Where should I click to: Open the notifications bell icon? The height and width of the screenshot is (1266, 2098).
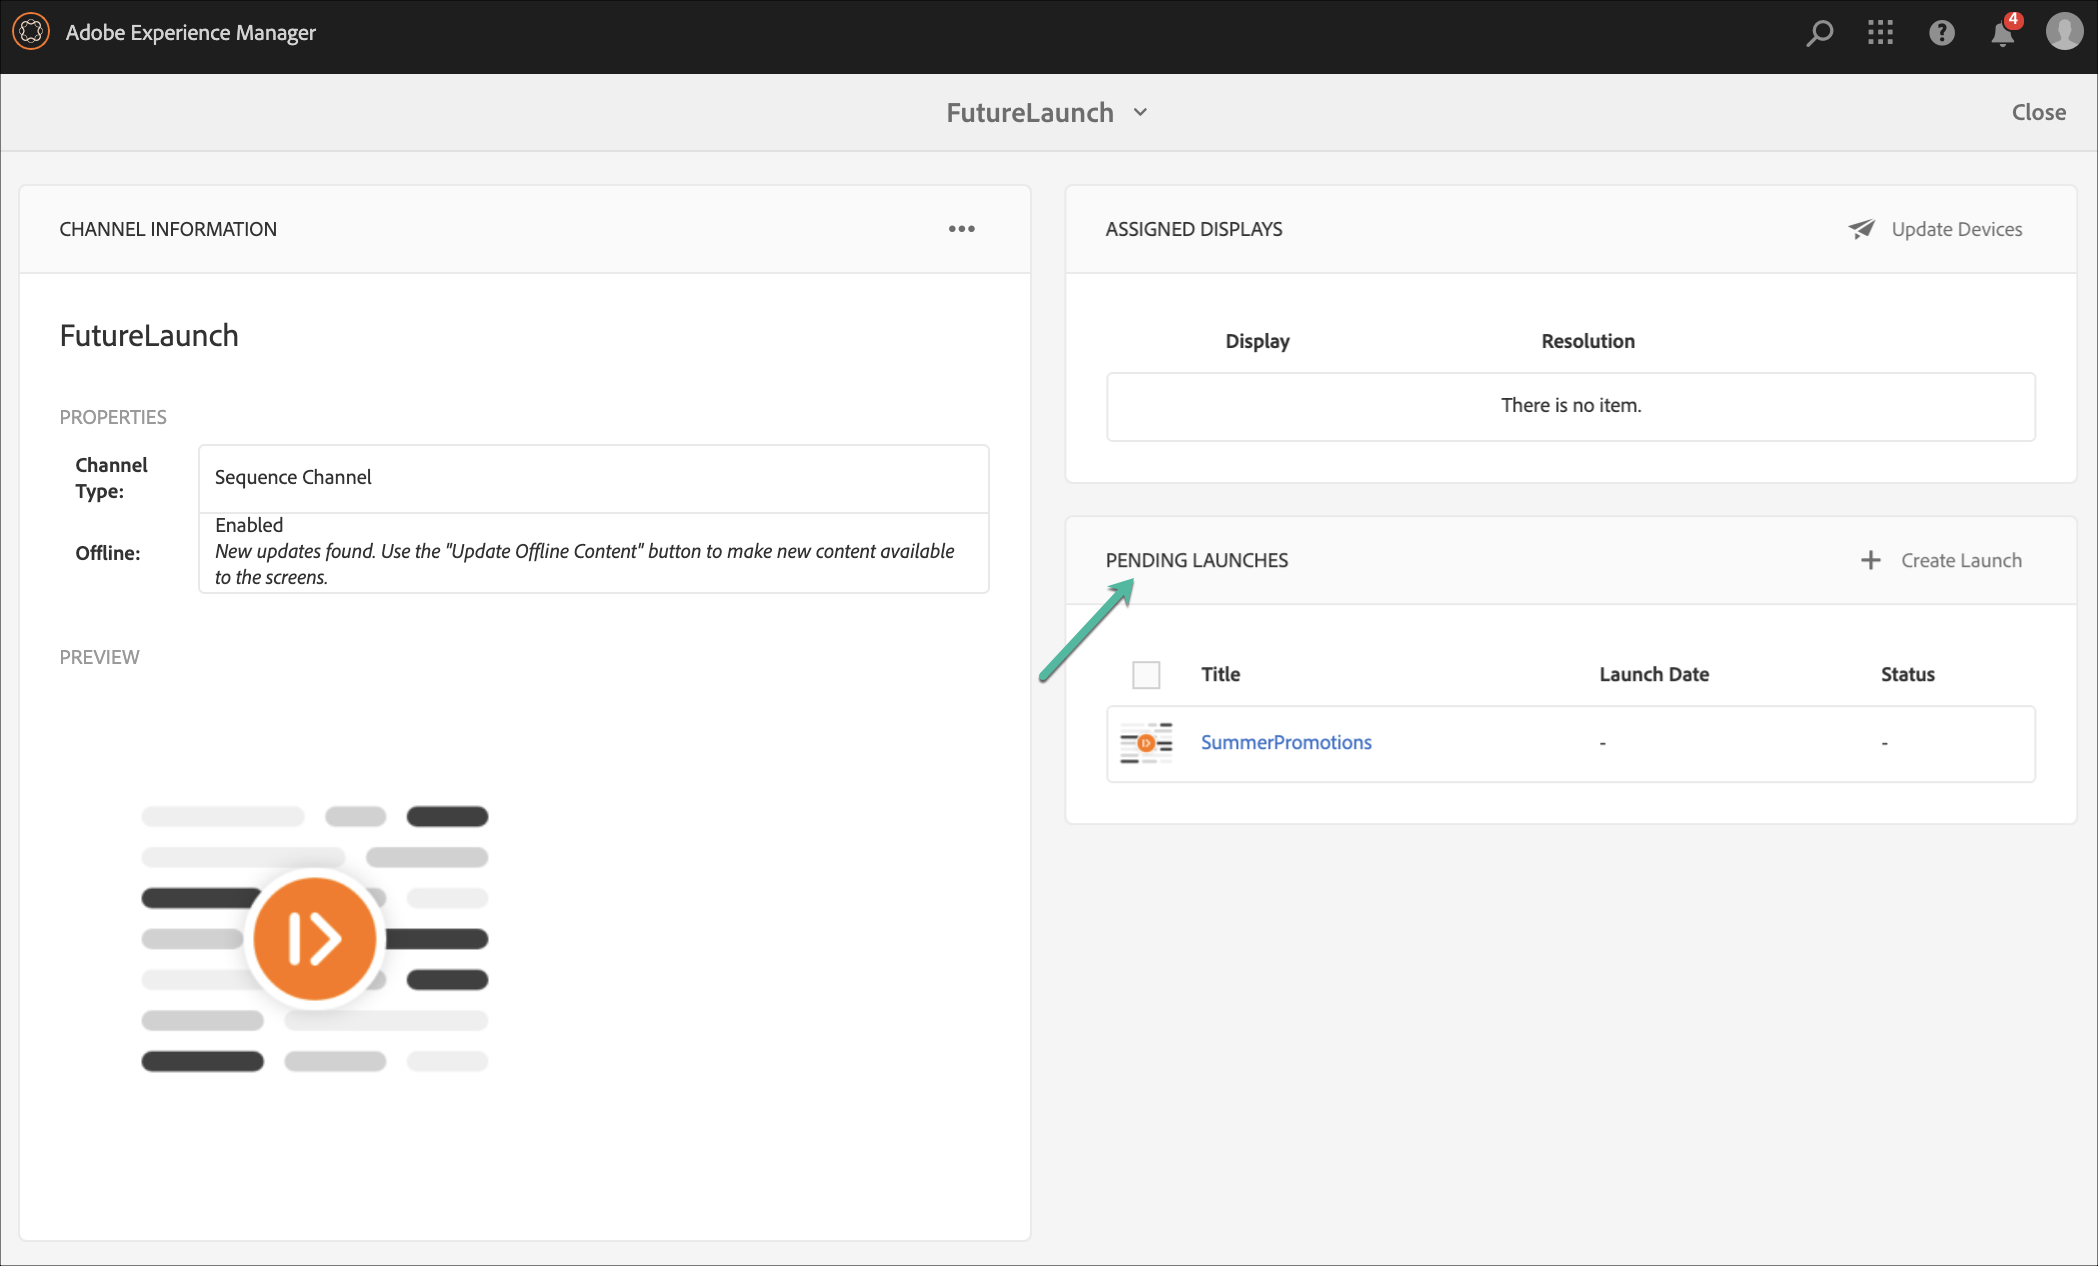pos(2002,34)
